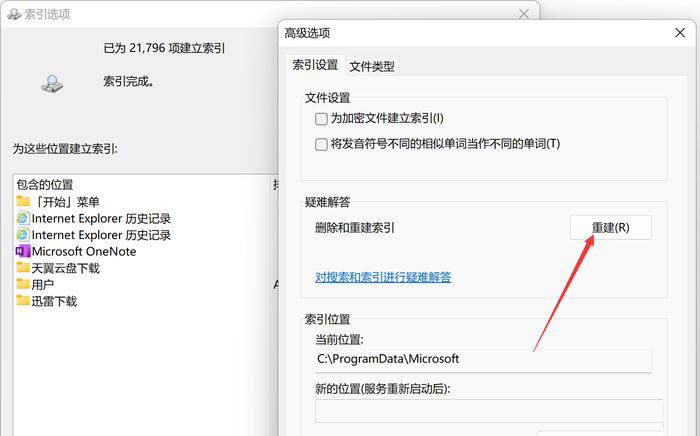Close the 索引选项 window
The width and height of the screenshot is (700, 436).
[524, 14]
